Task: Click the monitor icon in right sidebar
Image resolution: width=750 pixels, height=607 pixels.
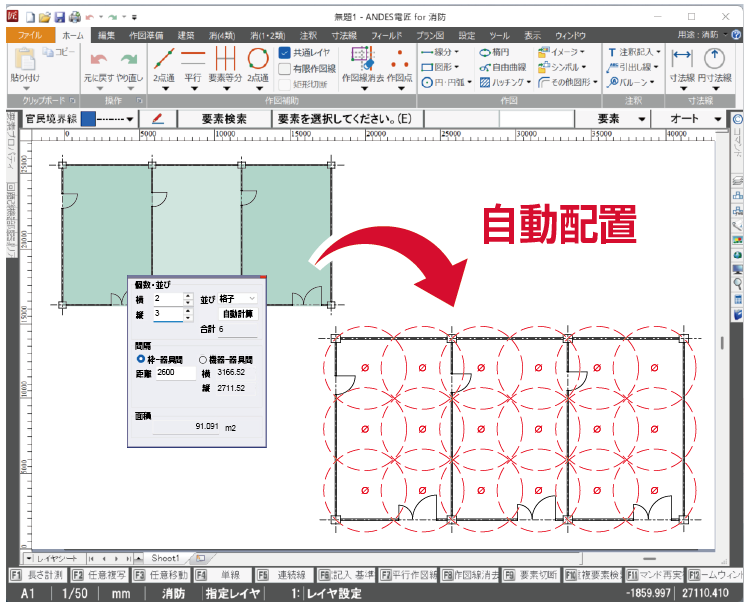Action: tap(738, 269)
